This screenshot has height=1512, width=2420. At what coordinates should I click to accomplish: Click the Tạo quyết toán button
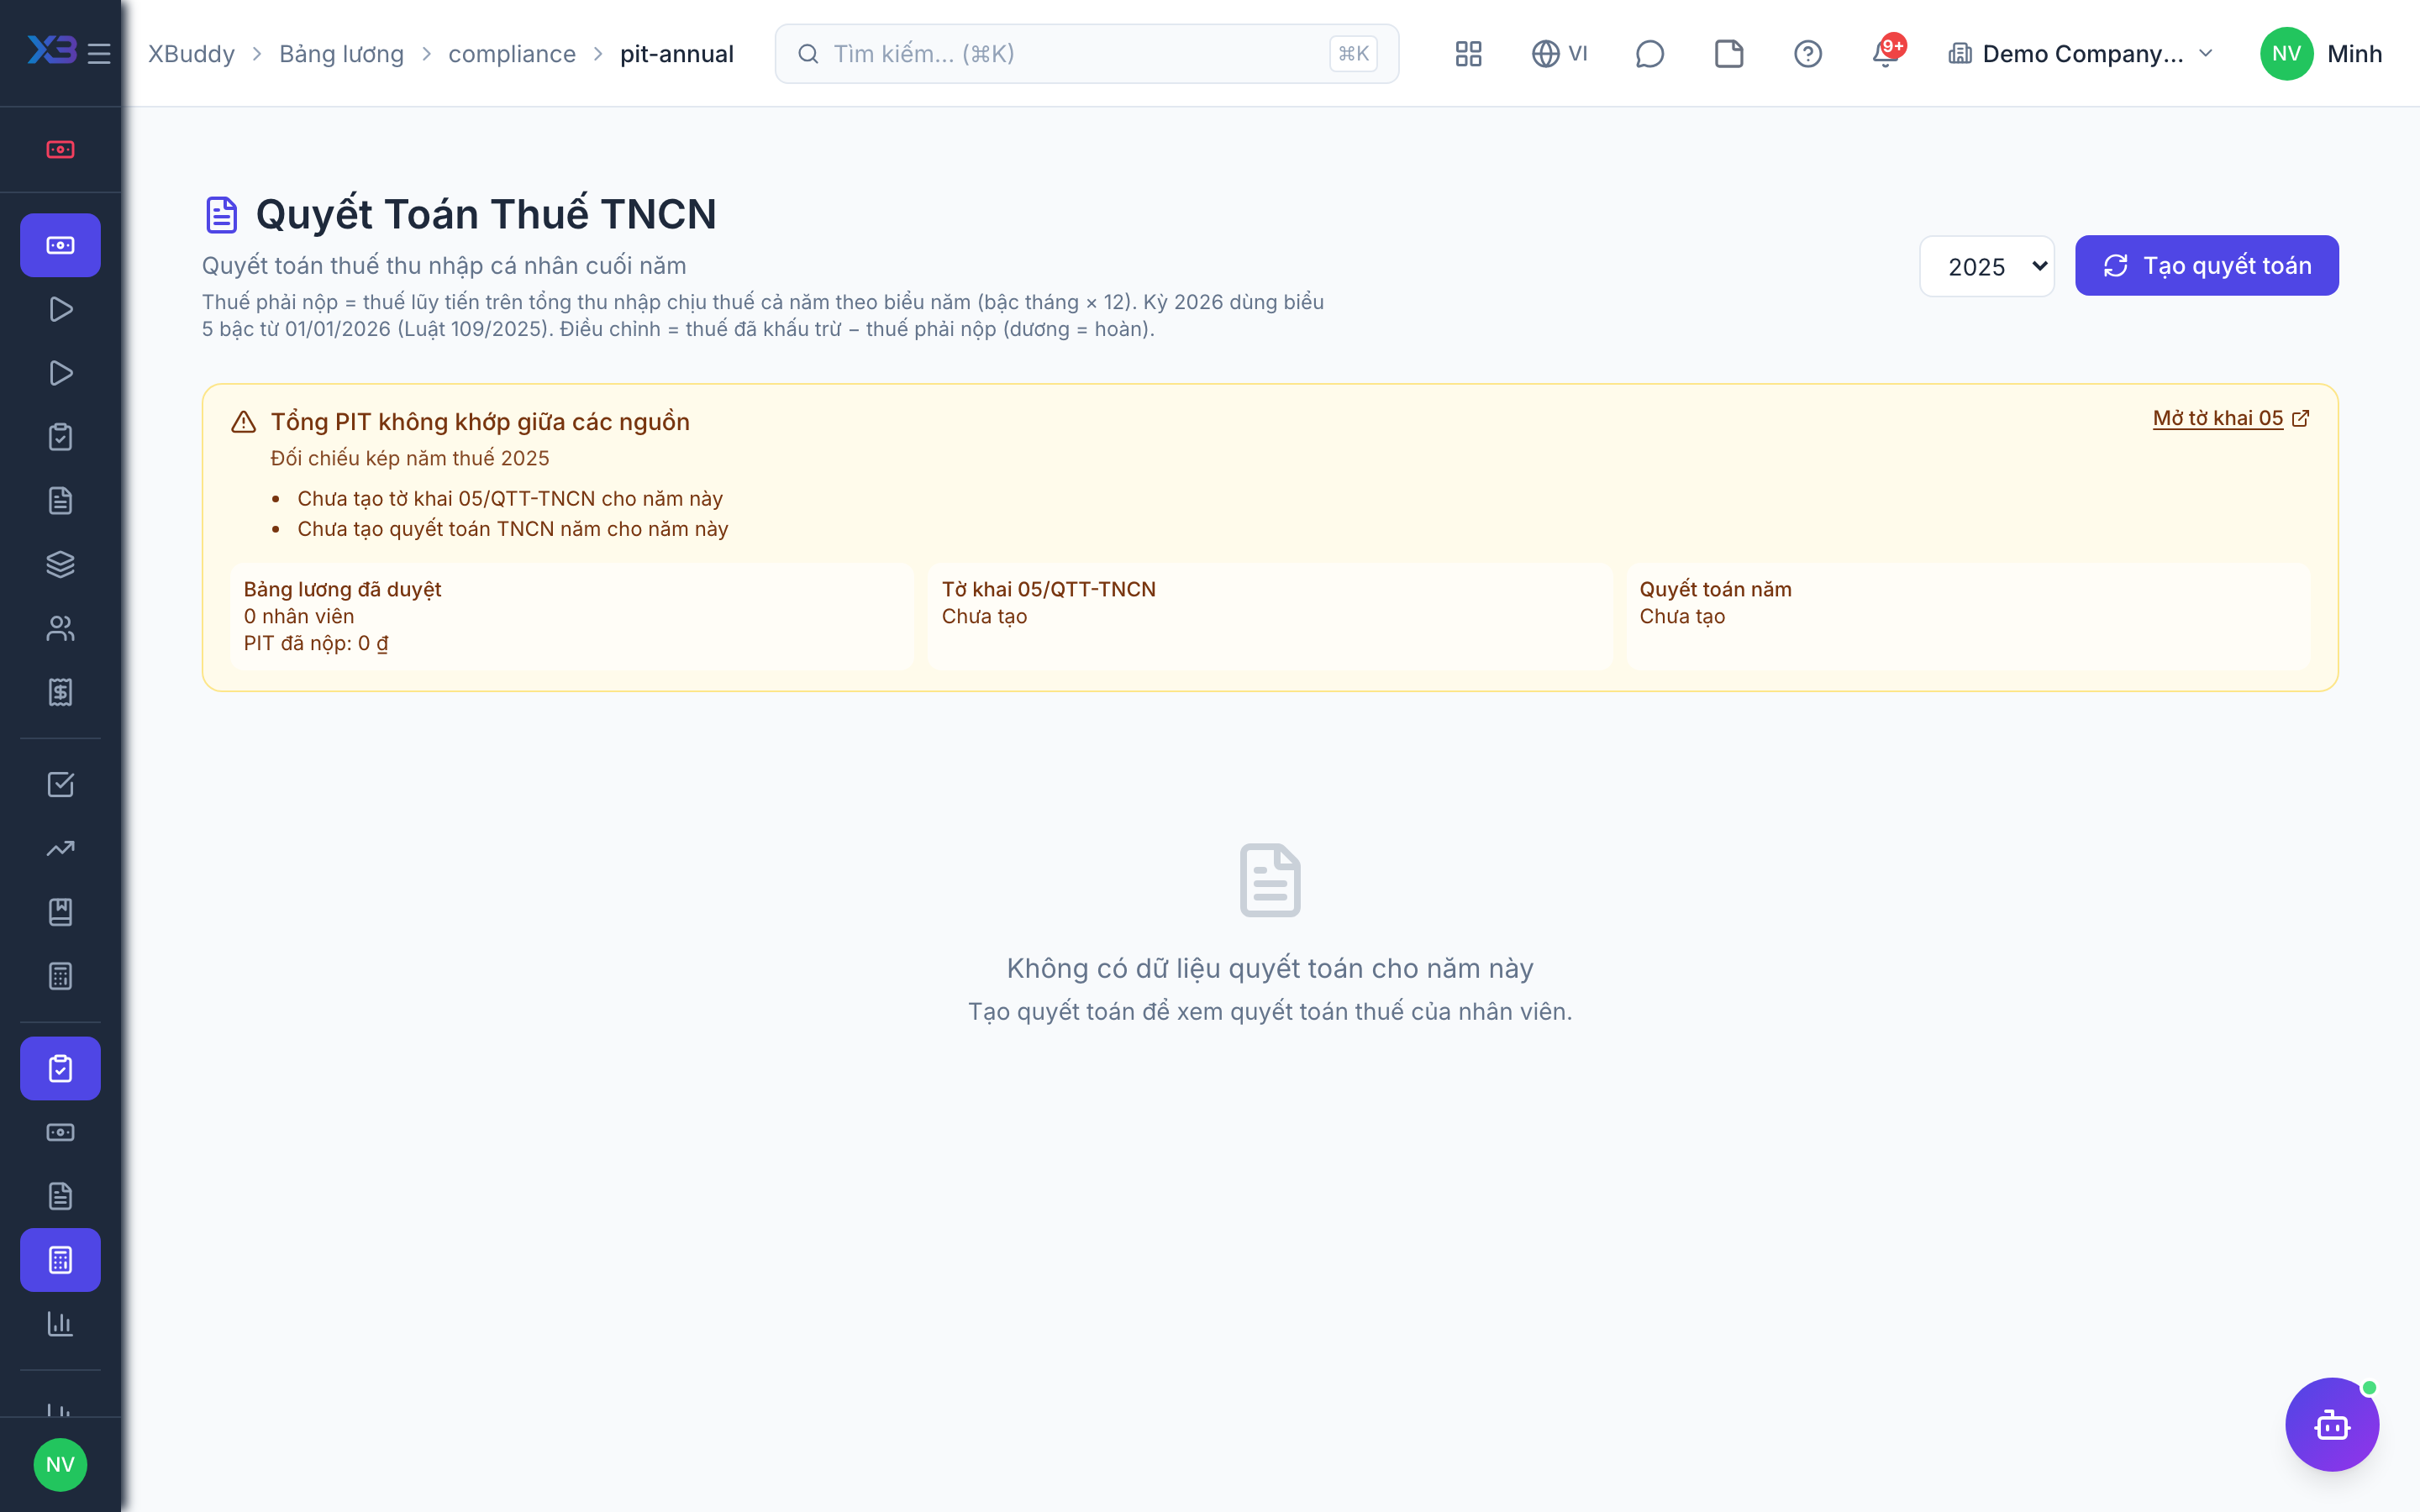click(x=2206, y=266)
